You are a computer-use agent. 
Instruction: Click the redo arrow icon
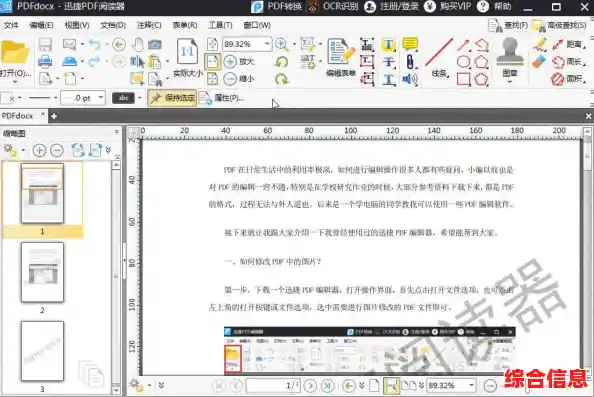click(95, 61)
